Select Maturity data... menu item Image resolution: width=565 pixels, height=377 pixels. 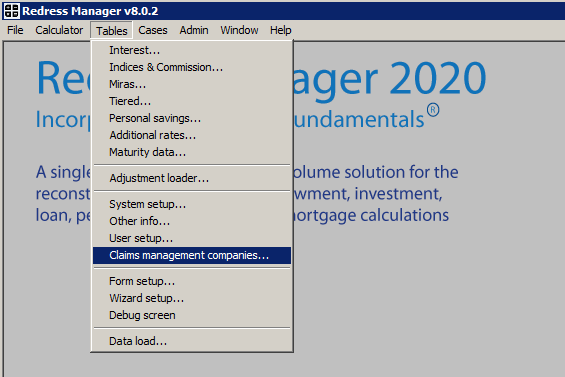click(x=192, y=152)
